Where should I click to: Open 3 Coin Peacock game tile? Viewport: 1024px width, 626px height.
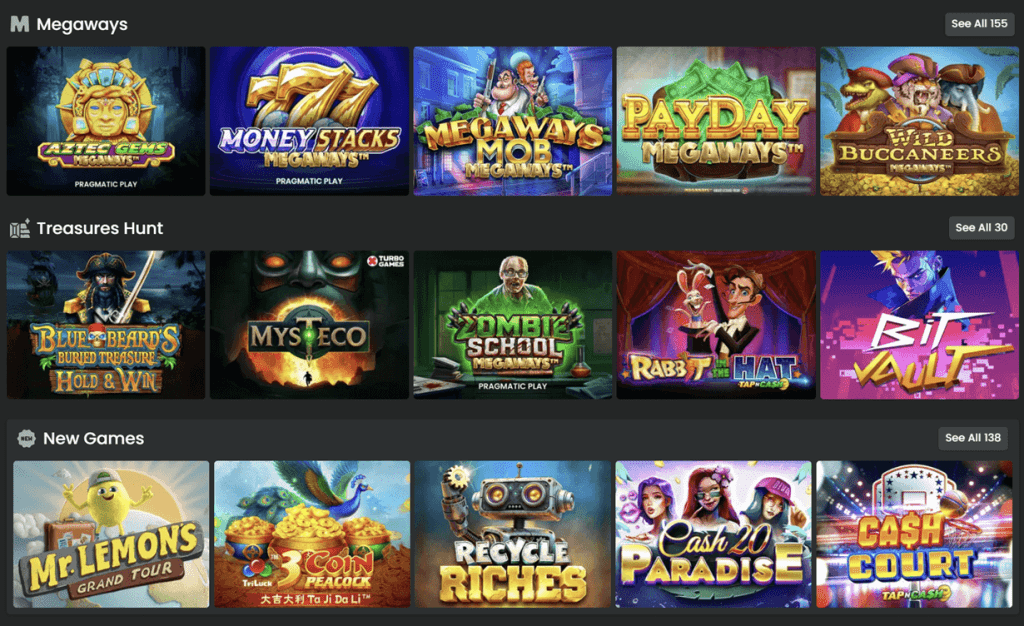(312, 535)
